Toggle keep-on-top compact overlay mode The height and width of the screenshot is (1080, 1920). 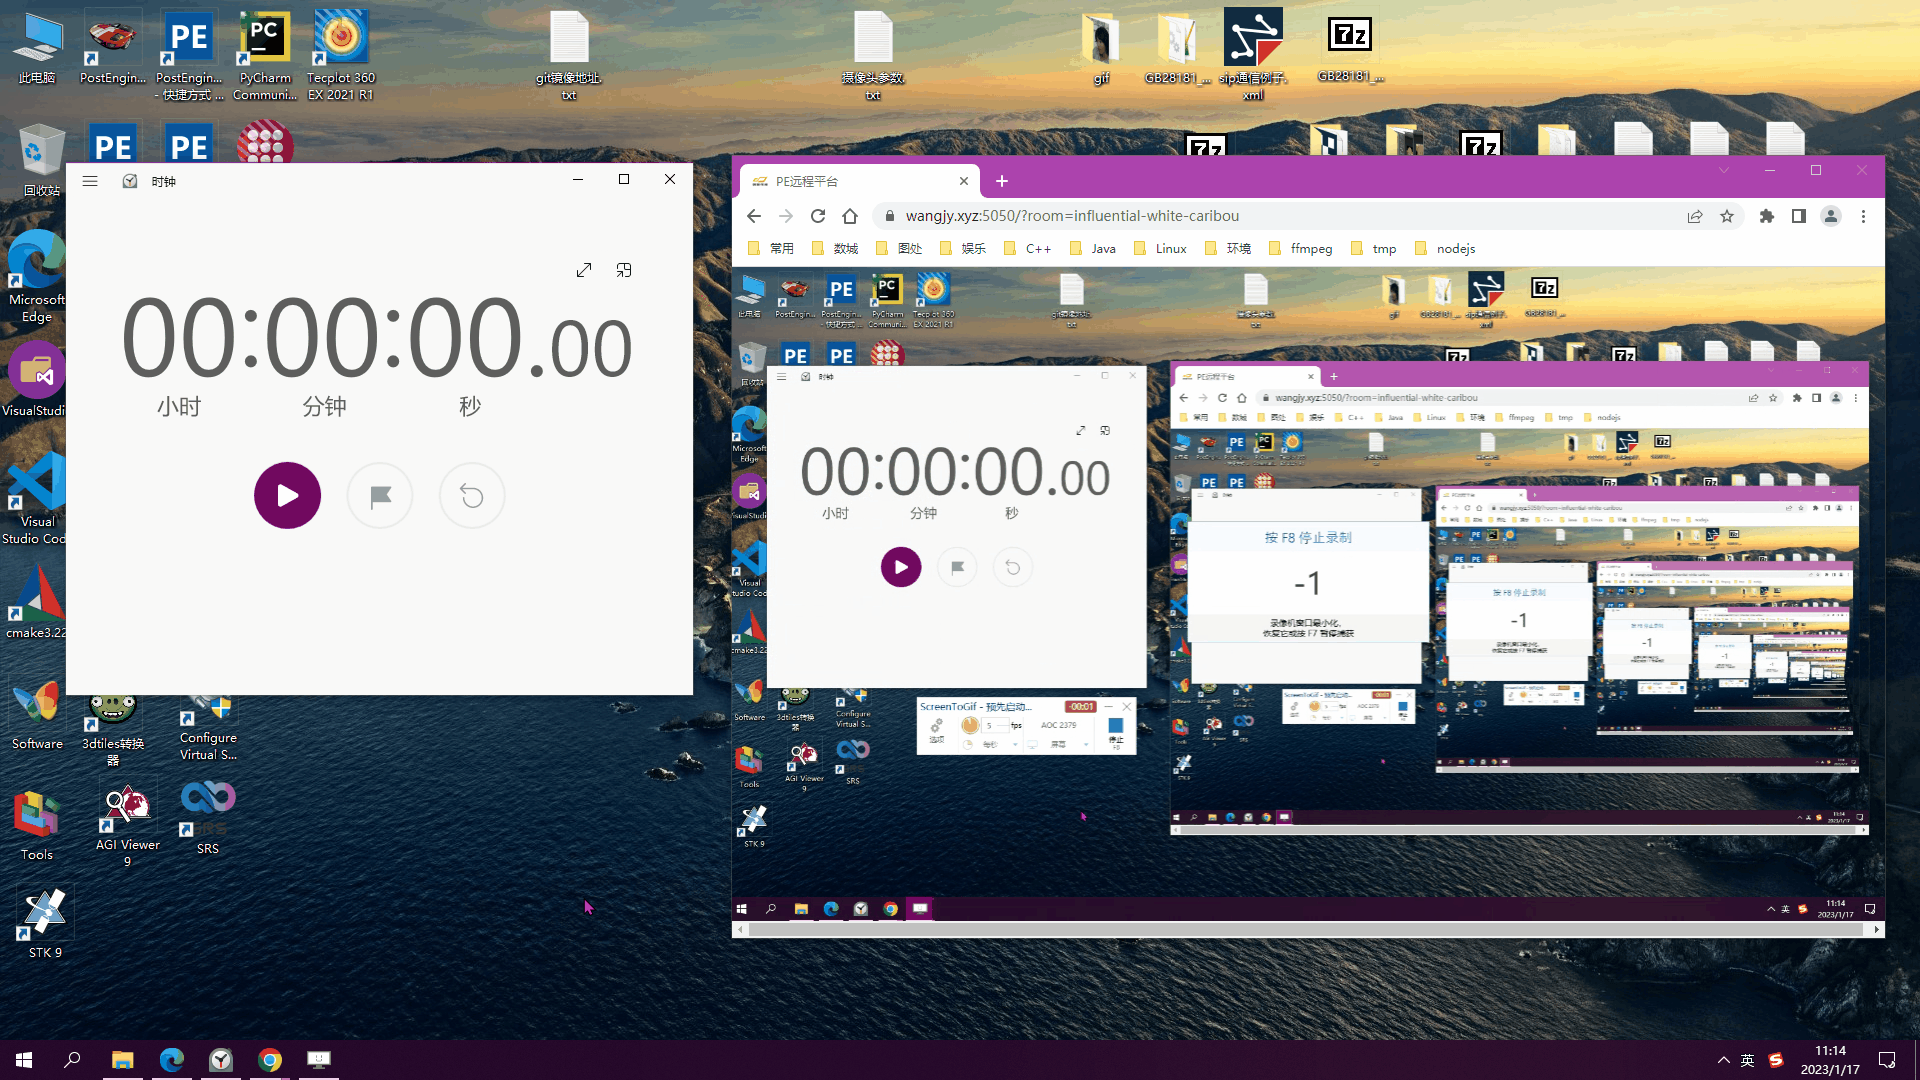[624, 270]
